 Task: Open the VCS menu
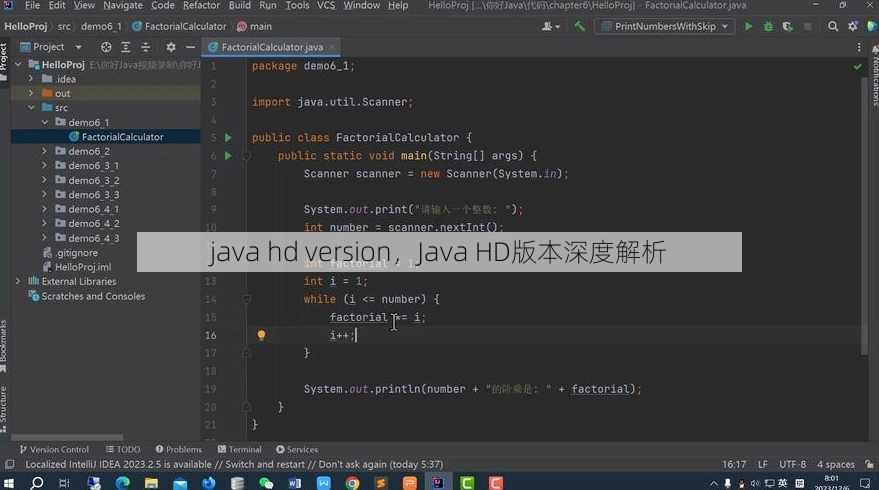(326, 6)
